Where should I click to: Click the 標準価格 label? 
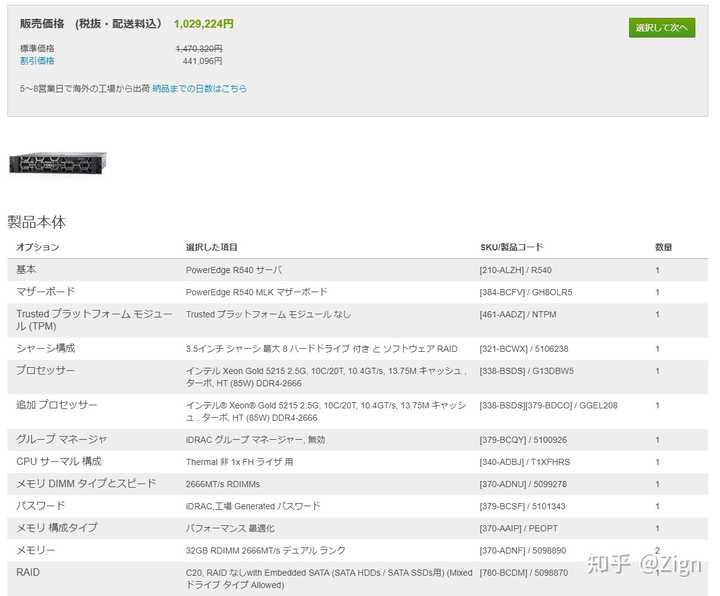pyautogui.click(x=37, y=48)
